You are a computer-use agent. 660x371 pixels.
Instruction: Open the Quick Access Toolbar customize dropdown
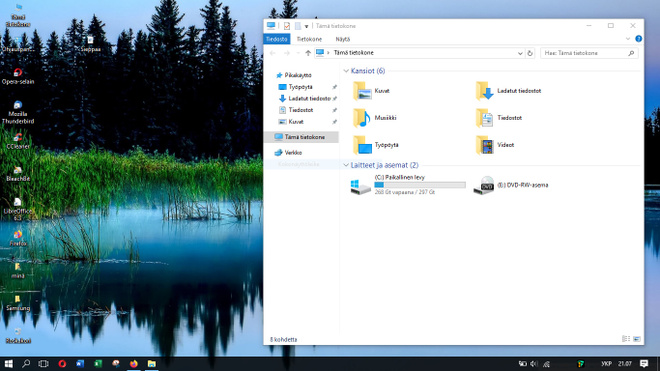(x=306, y=26)
